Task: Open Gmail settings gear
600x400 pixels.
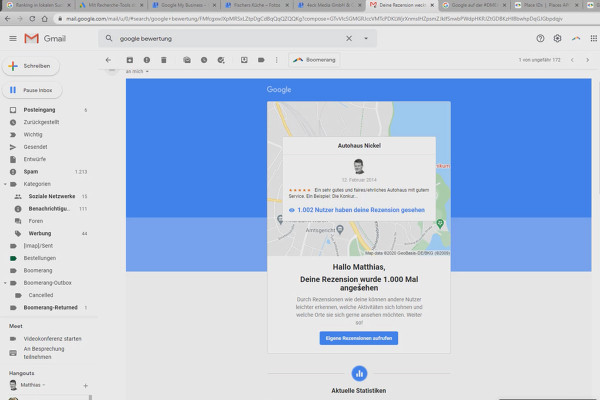Action: tap(558, 38)
